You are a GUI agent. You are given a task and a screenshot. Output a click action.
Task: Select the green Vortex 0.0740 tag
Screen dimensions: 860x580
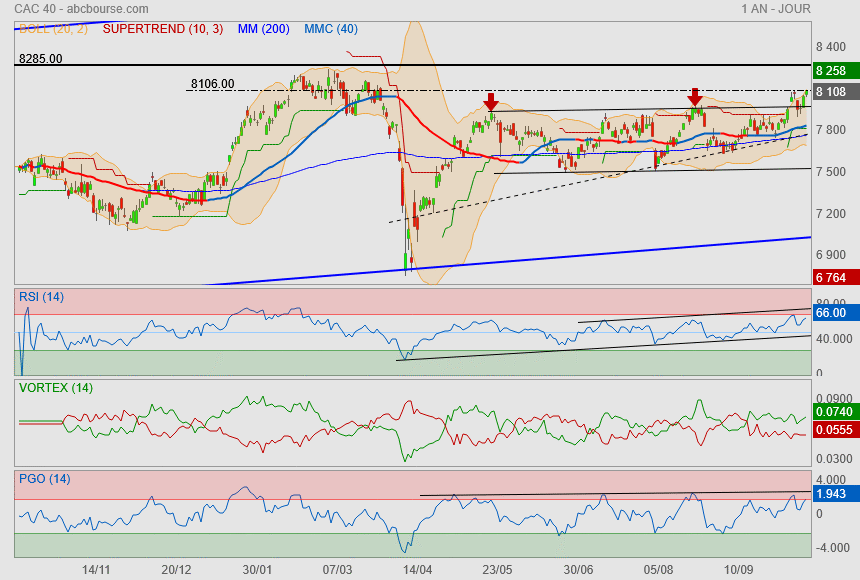pyautogui.click(x=832, y=412)
